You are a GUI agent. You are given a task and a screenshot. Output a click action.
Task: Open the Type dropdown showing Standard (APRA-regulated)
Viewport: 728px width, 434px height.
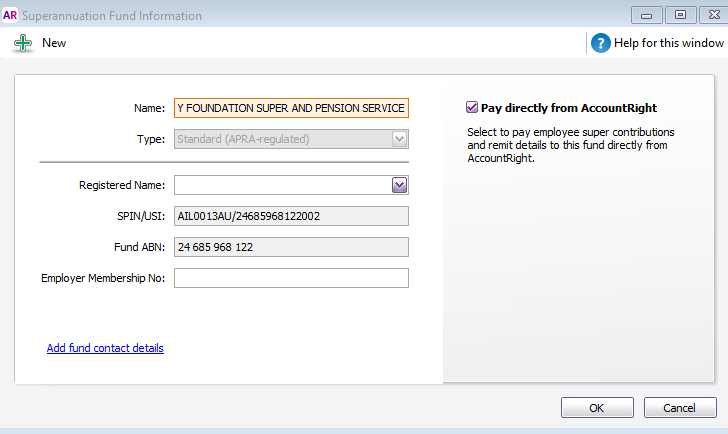291,139
